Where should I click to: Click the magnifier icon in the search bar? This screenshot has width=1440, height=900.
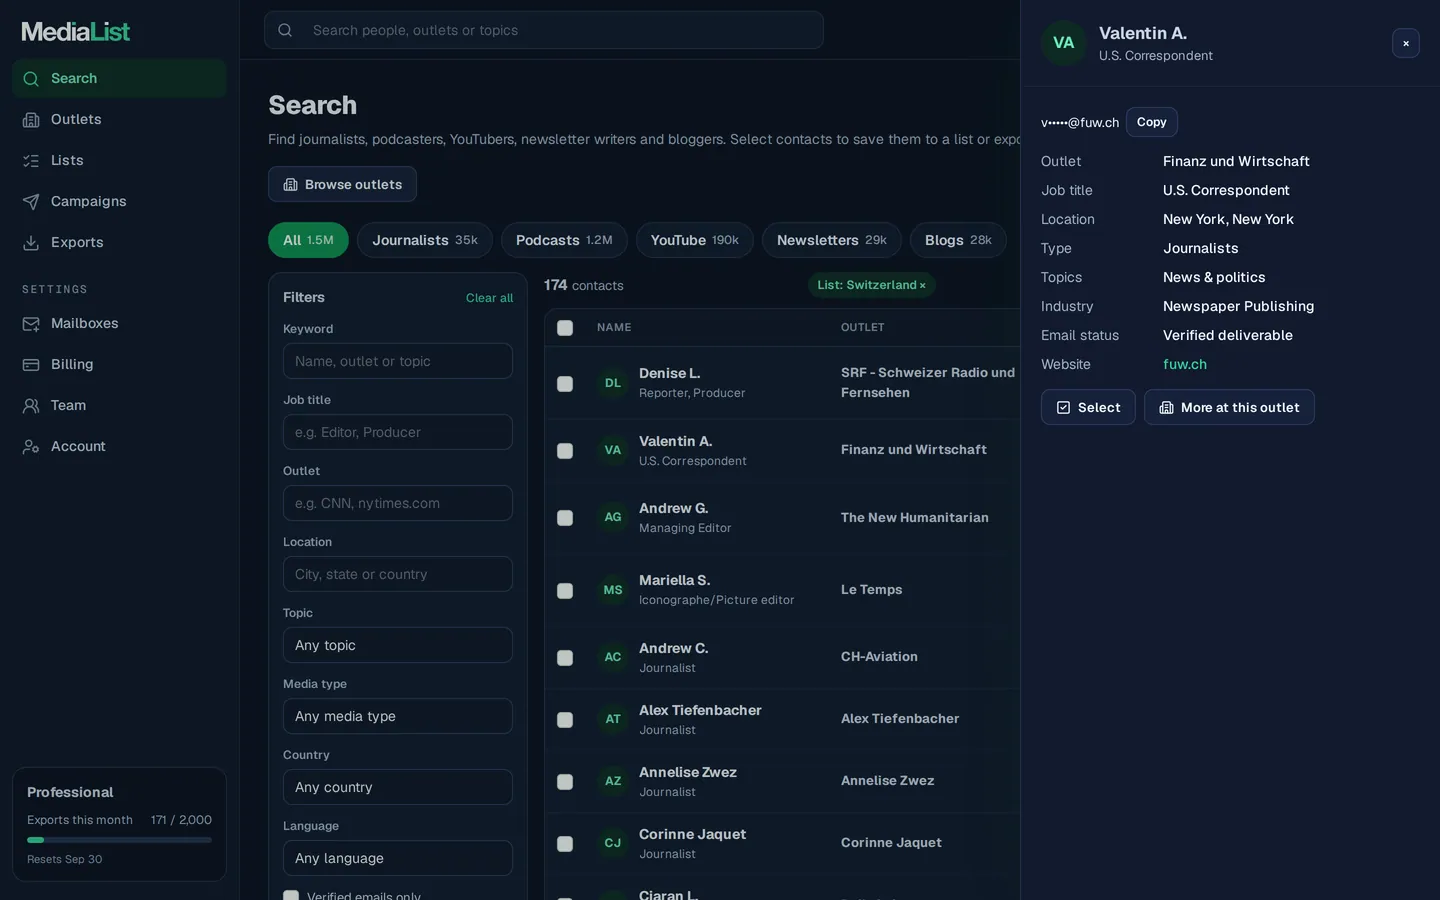285,30
